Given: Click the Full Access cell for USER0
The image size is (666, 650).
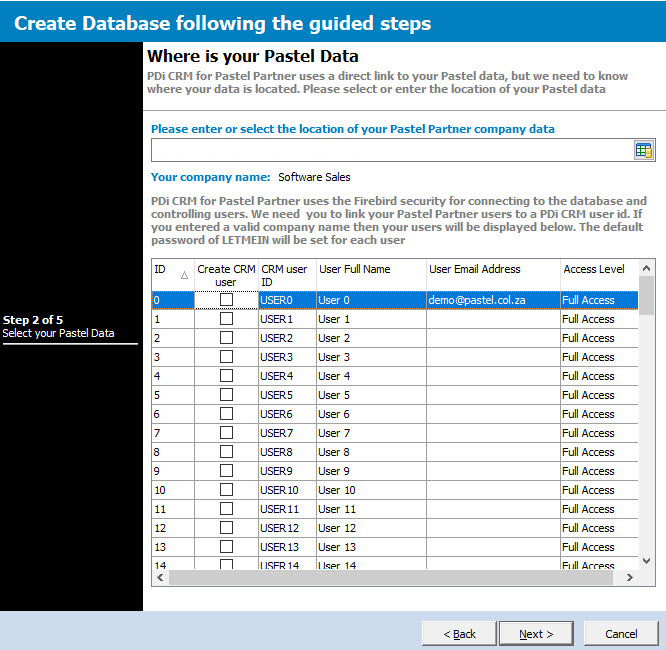Looking at the screenshot, I should click(599, 300).
